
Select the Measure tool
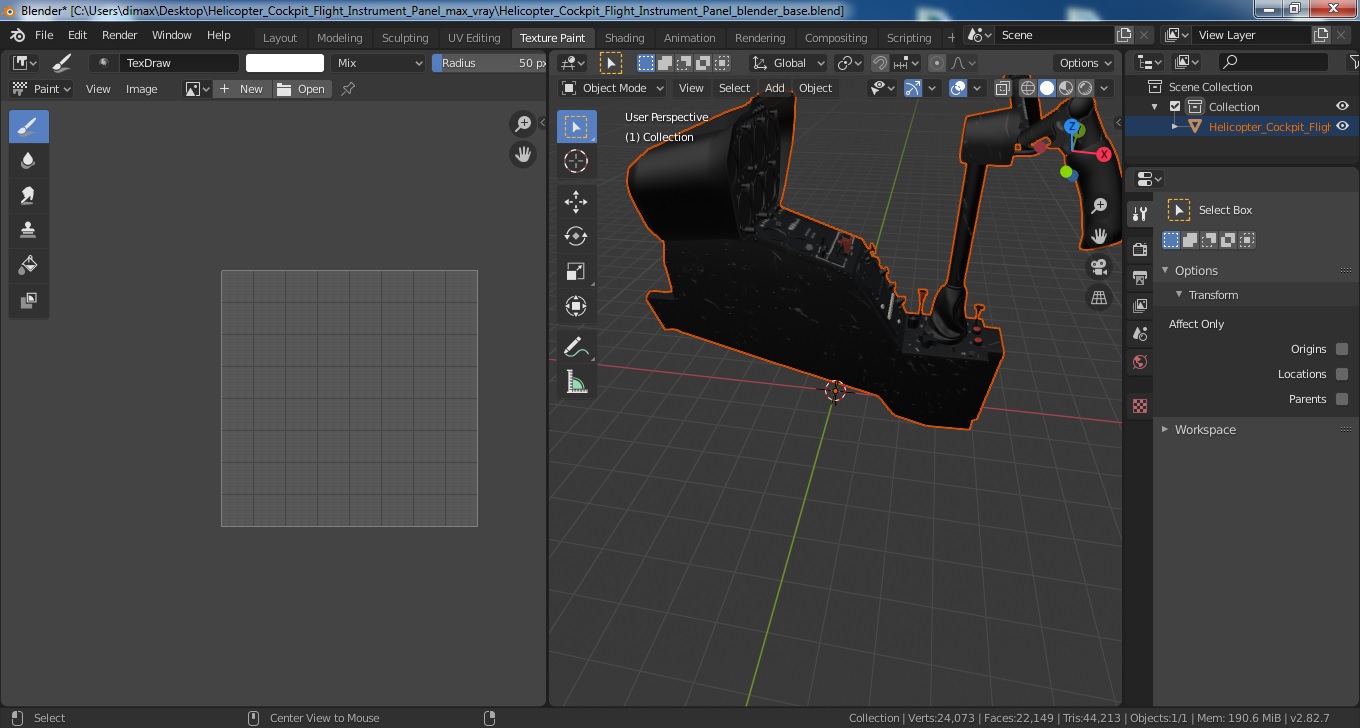pos(576,382)
